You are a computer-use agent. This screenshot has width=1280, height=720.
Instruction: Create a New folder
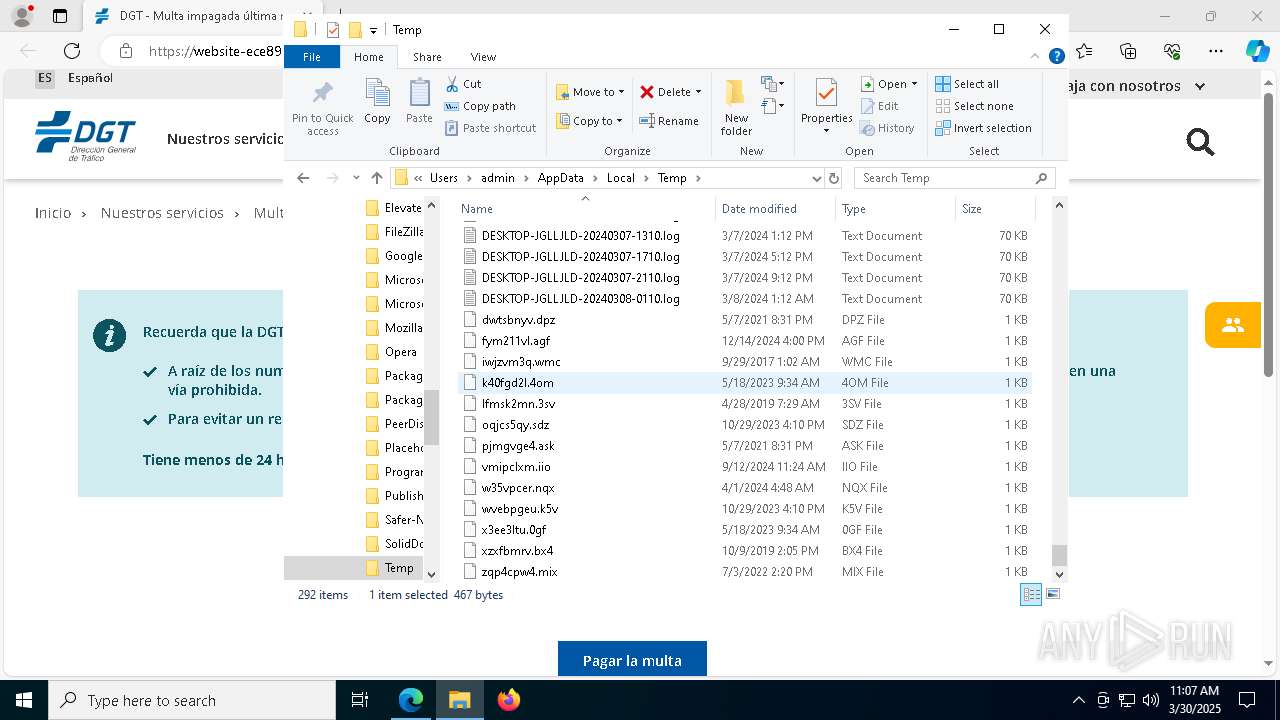pyautogui.click(x=736, y=107)
